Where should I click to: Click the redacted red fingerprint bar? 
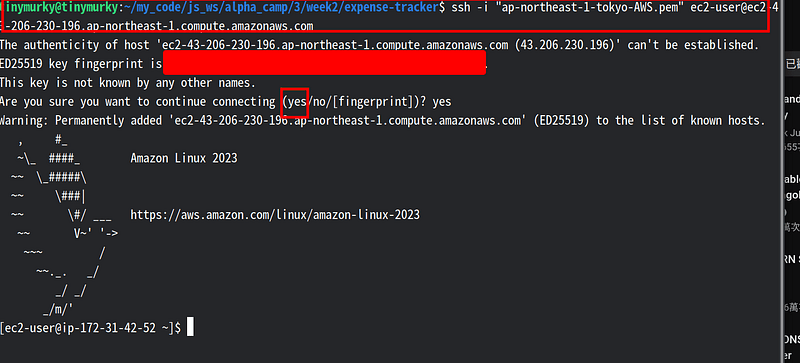324,63
